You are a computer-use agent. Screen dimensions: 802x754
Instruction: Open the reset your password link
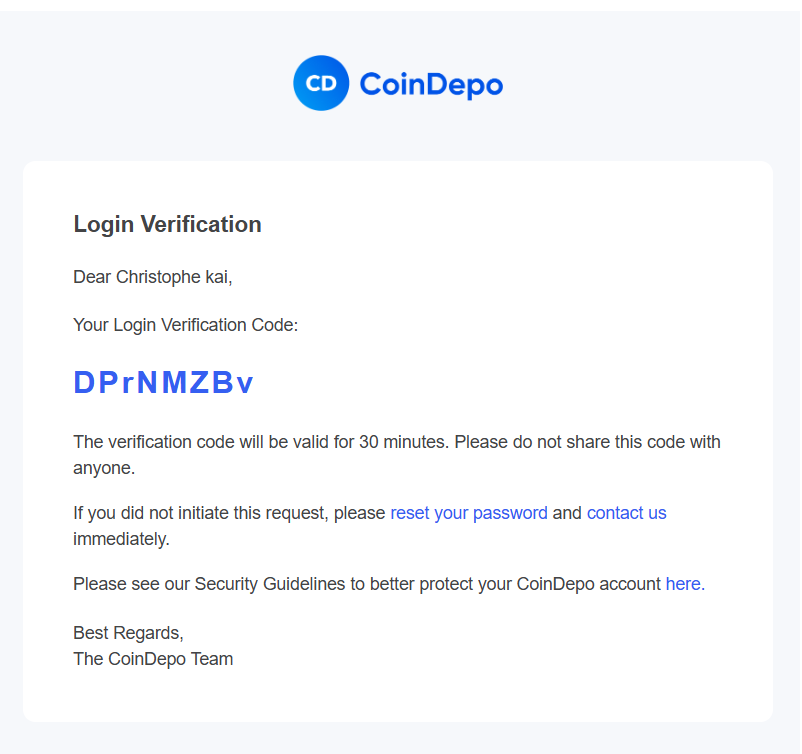pos(469,513)
